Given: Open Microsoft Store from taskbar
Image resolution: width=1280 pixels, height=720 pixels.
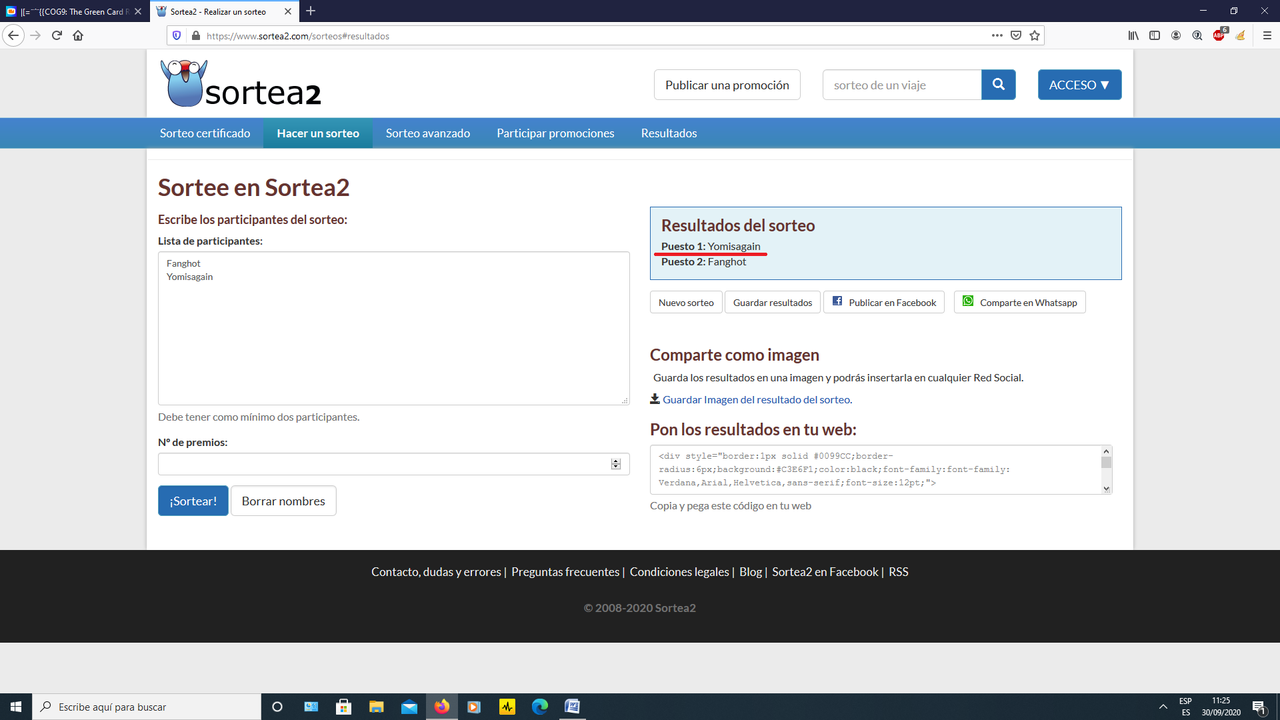Looking at the screenshot, I should coord(343,706).
